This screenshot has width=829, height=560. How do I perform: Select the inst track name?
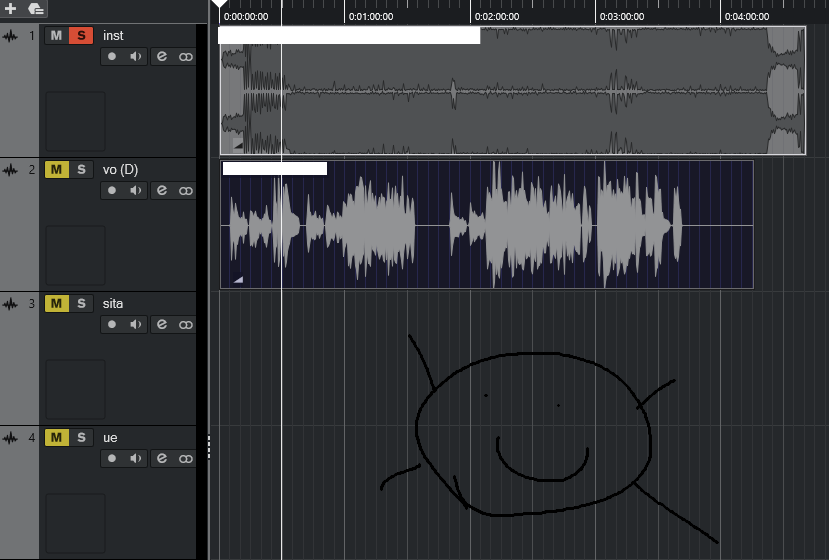click(x=113, y=35)
